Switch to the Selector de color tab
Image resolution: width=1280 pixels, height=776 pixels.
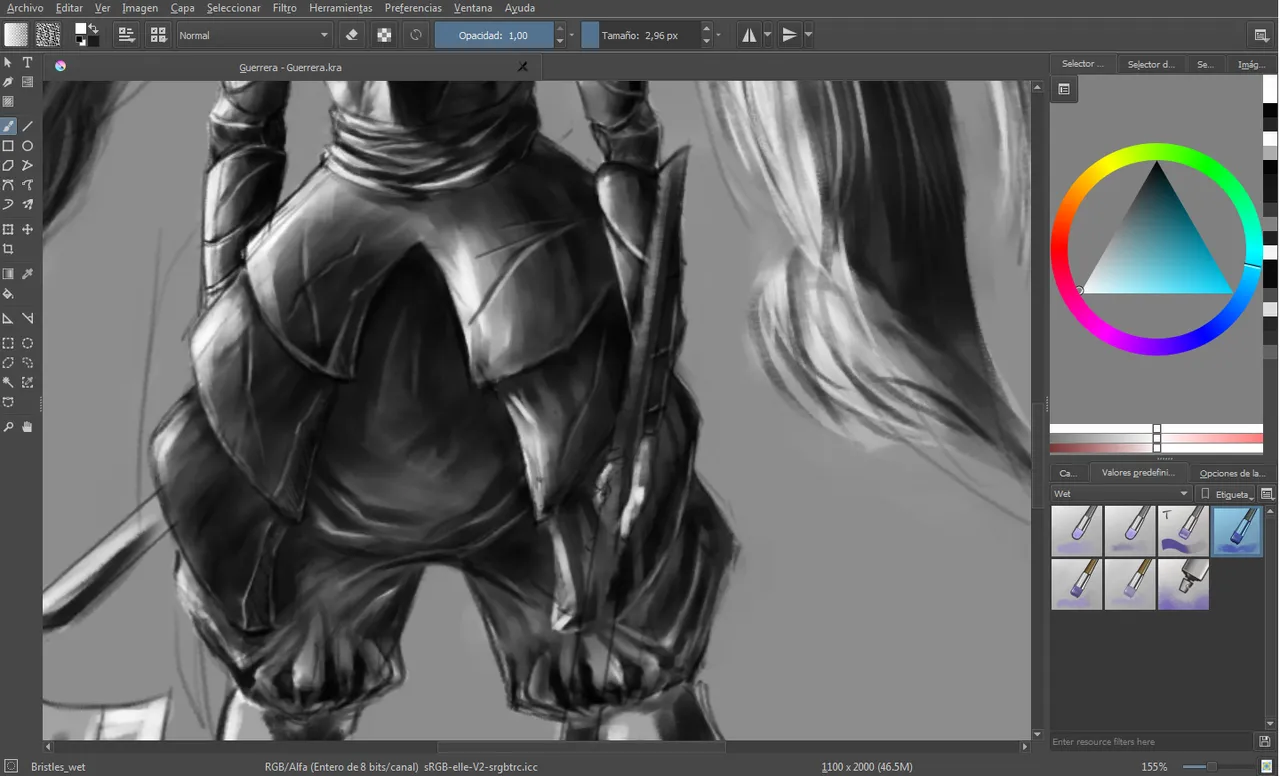[1151, 64]
